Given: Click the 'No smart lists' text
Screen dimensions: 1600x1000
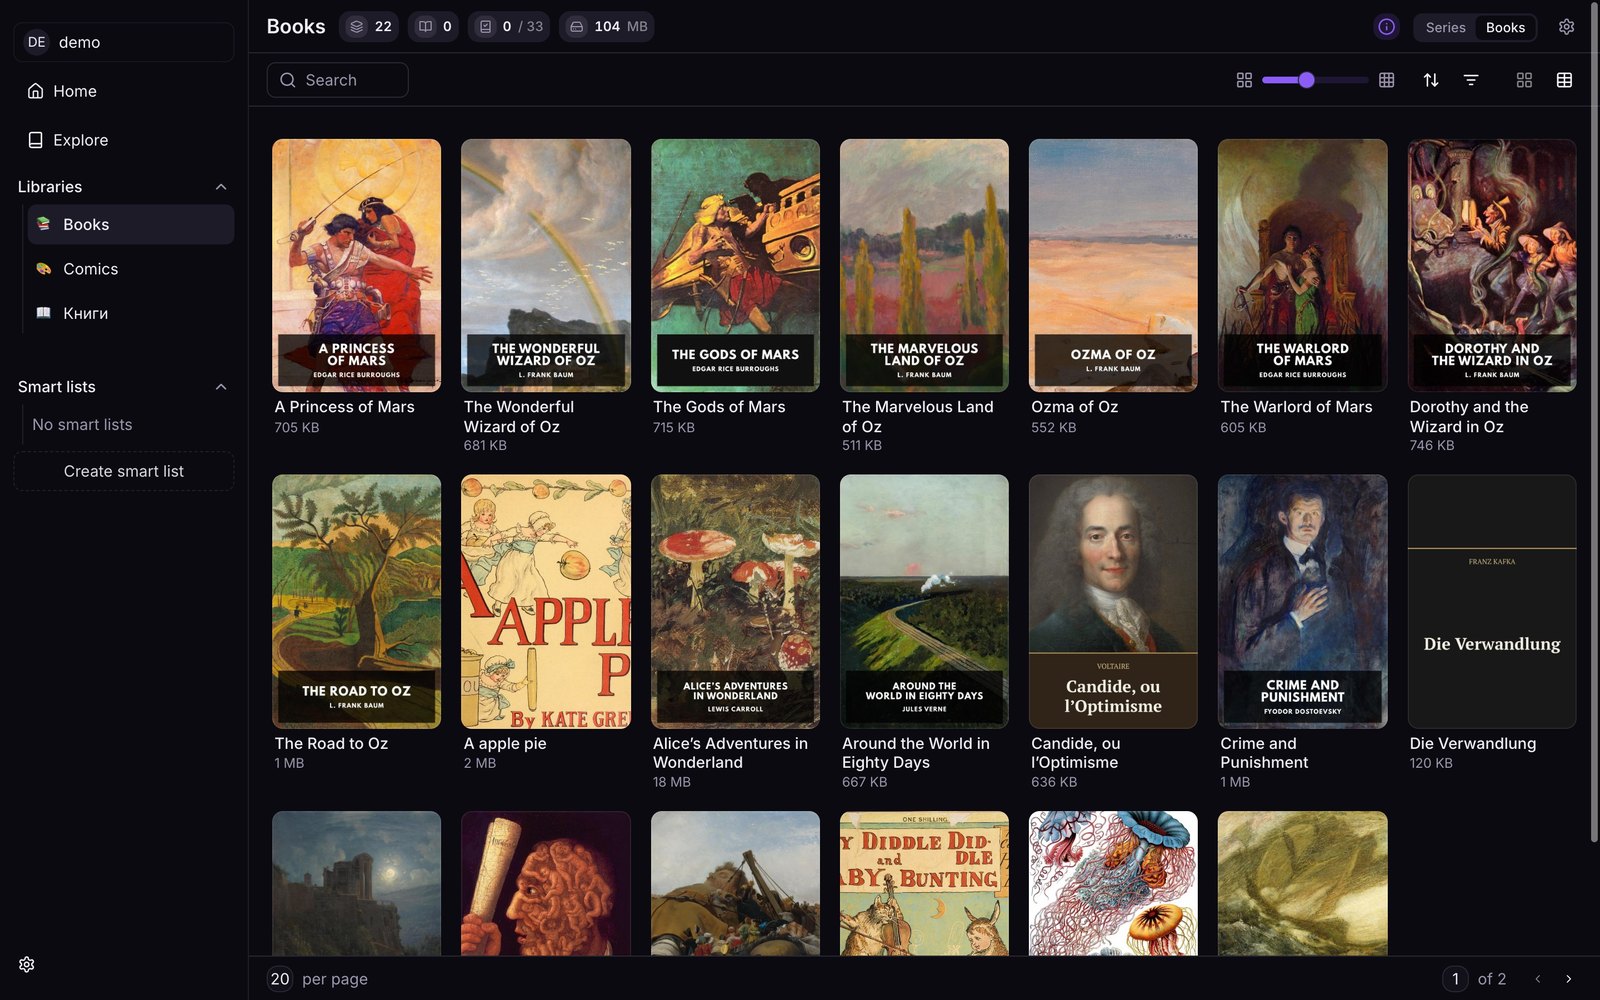Looking at the screenshot, I should [82, 425].
